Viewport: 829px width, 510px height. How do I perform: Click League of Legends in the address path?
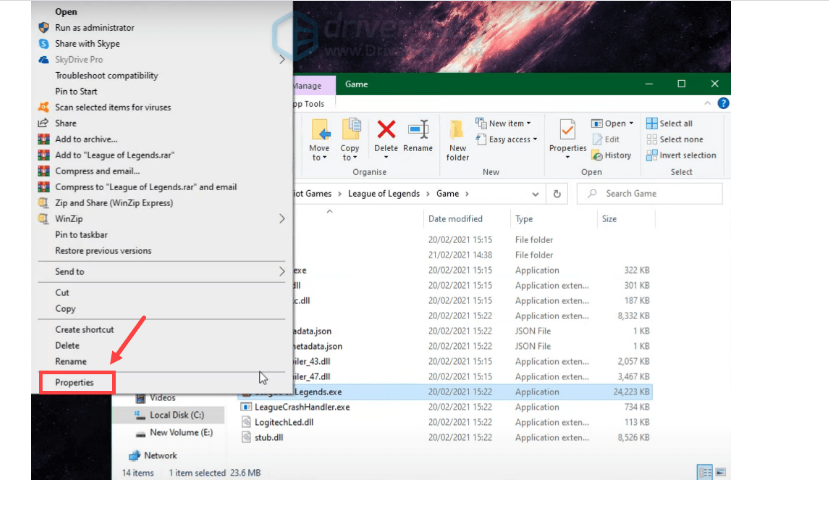pos(384,193)
